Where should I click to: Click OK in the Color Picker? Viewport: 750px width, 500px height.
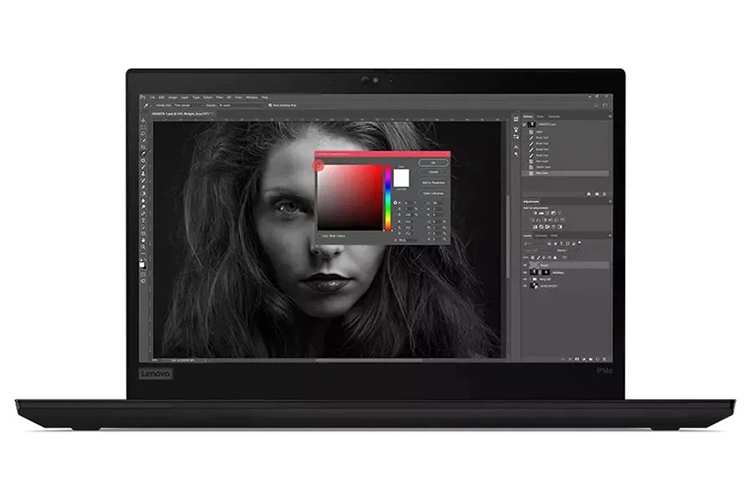pyautogui.click(x=433, y=163)
